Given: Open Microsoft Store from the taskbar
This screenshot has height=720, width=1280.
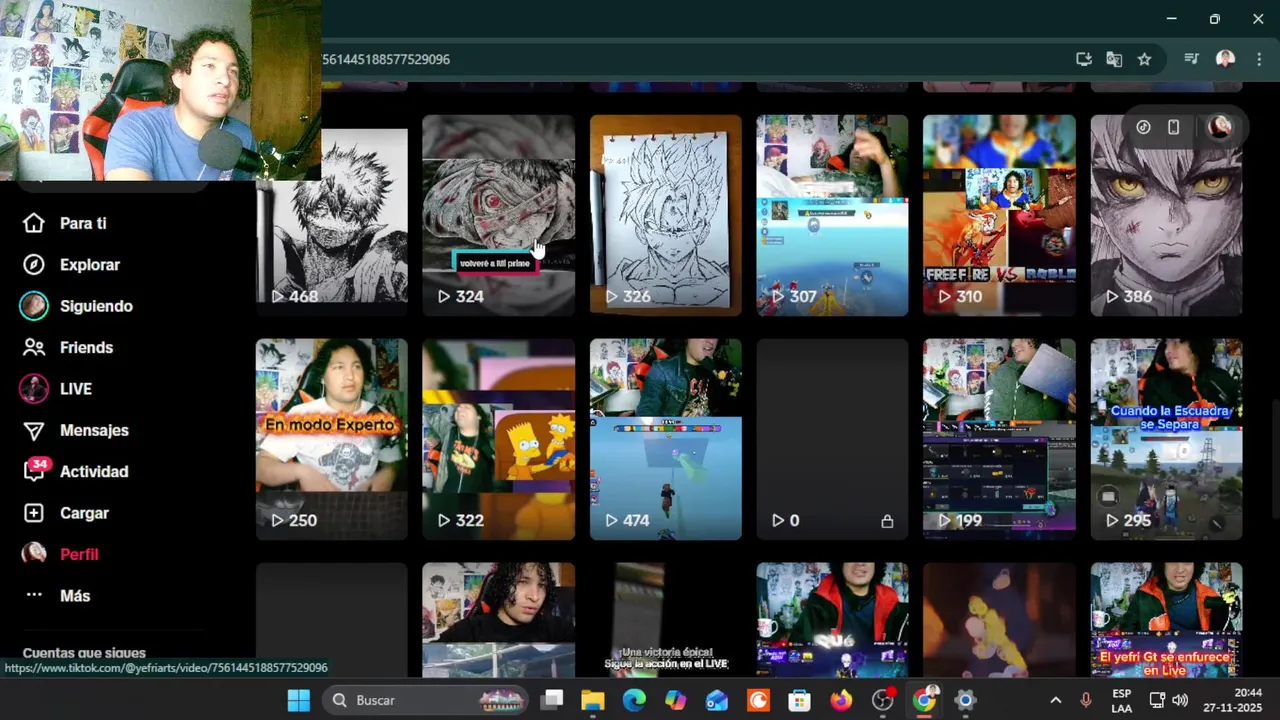Looking at the screenshot, I should 799,700.
